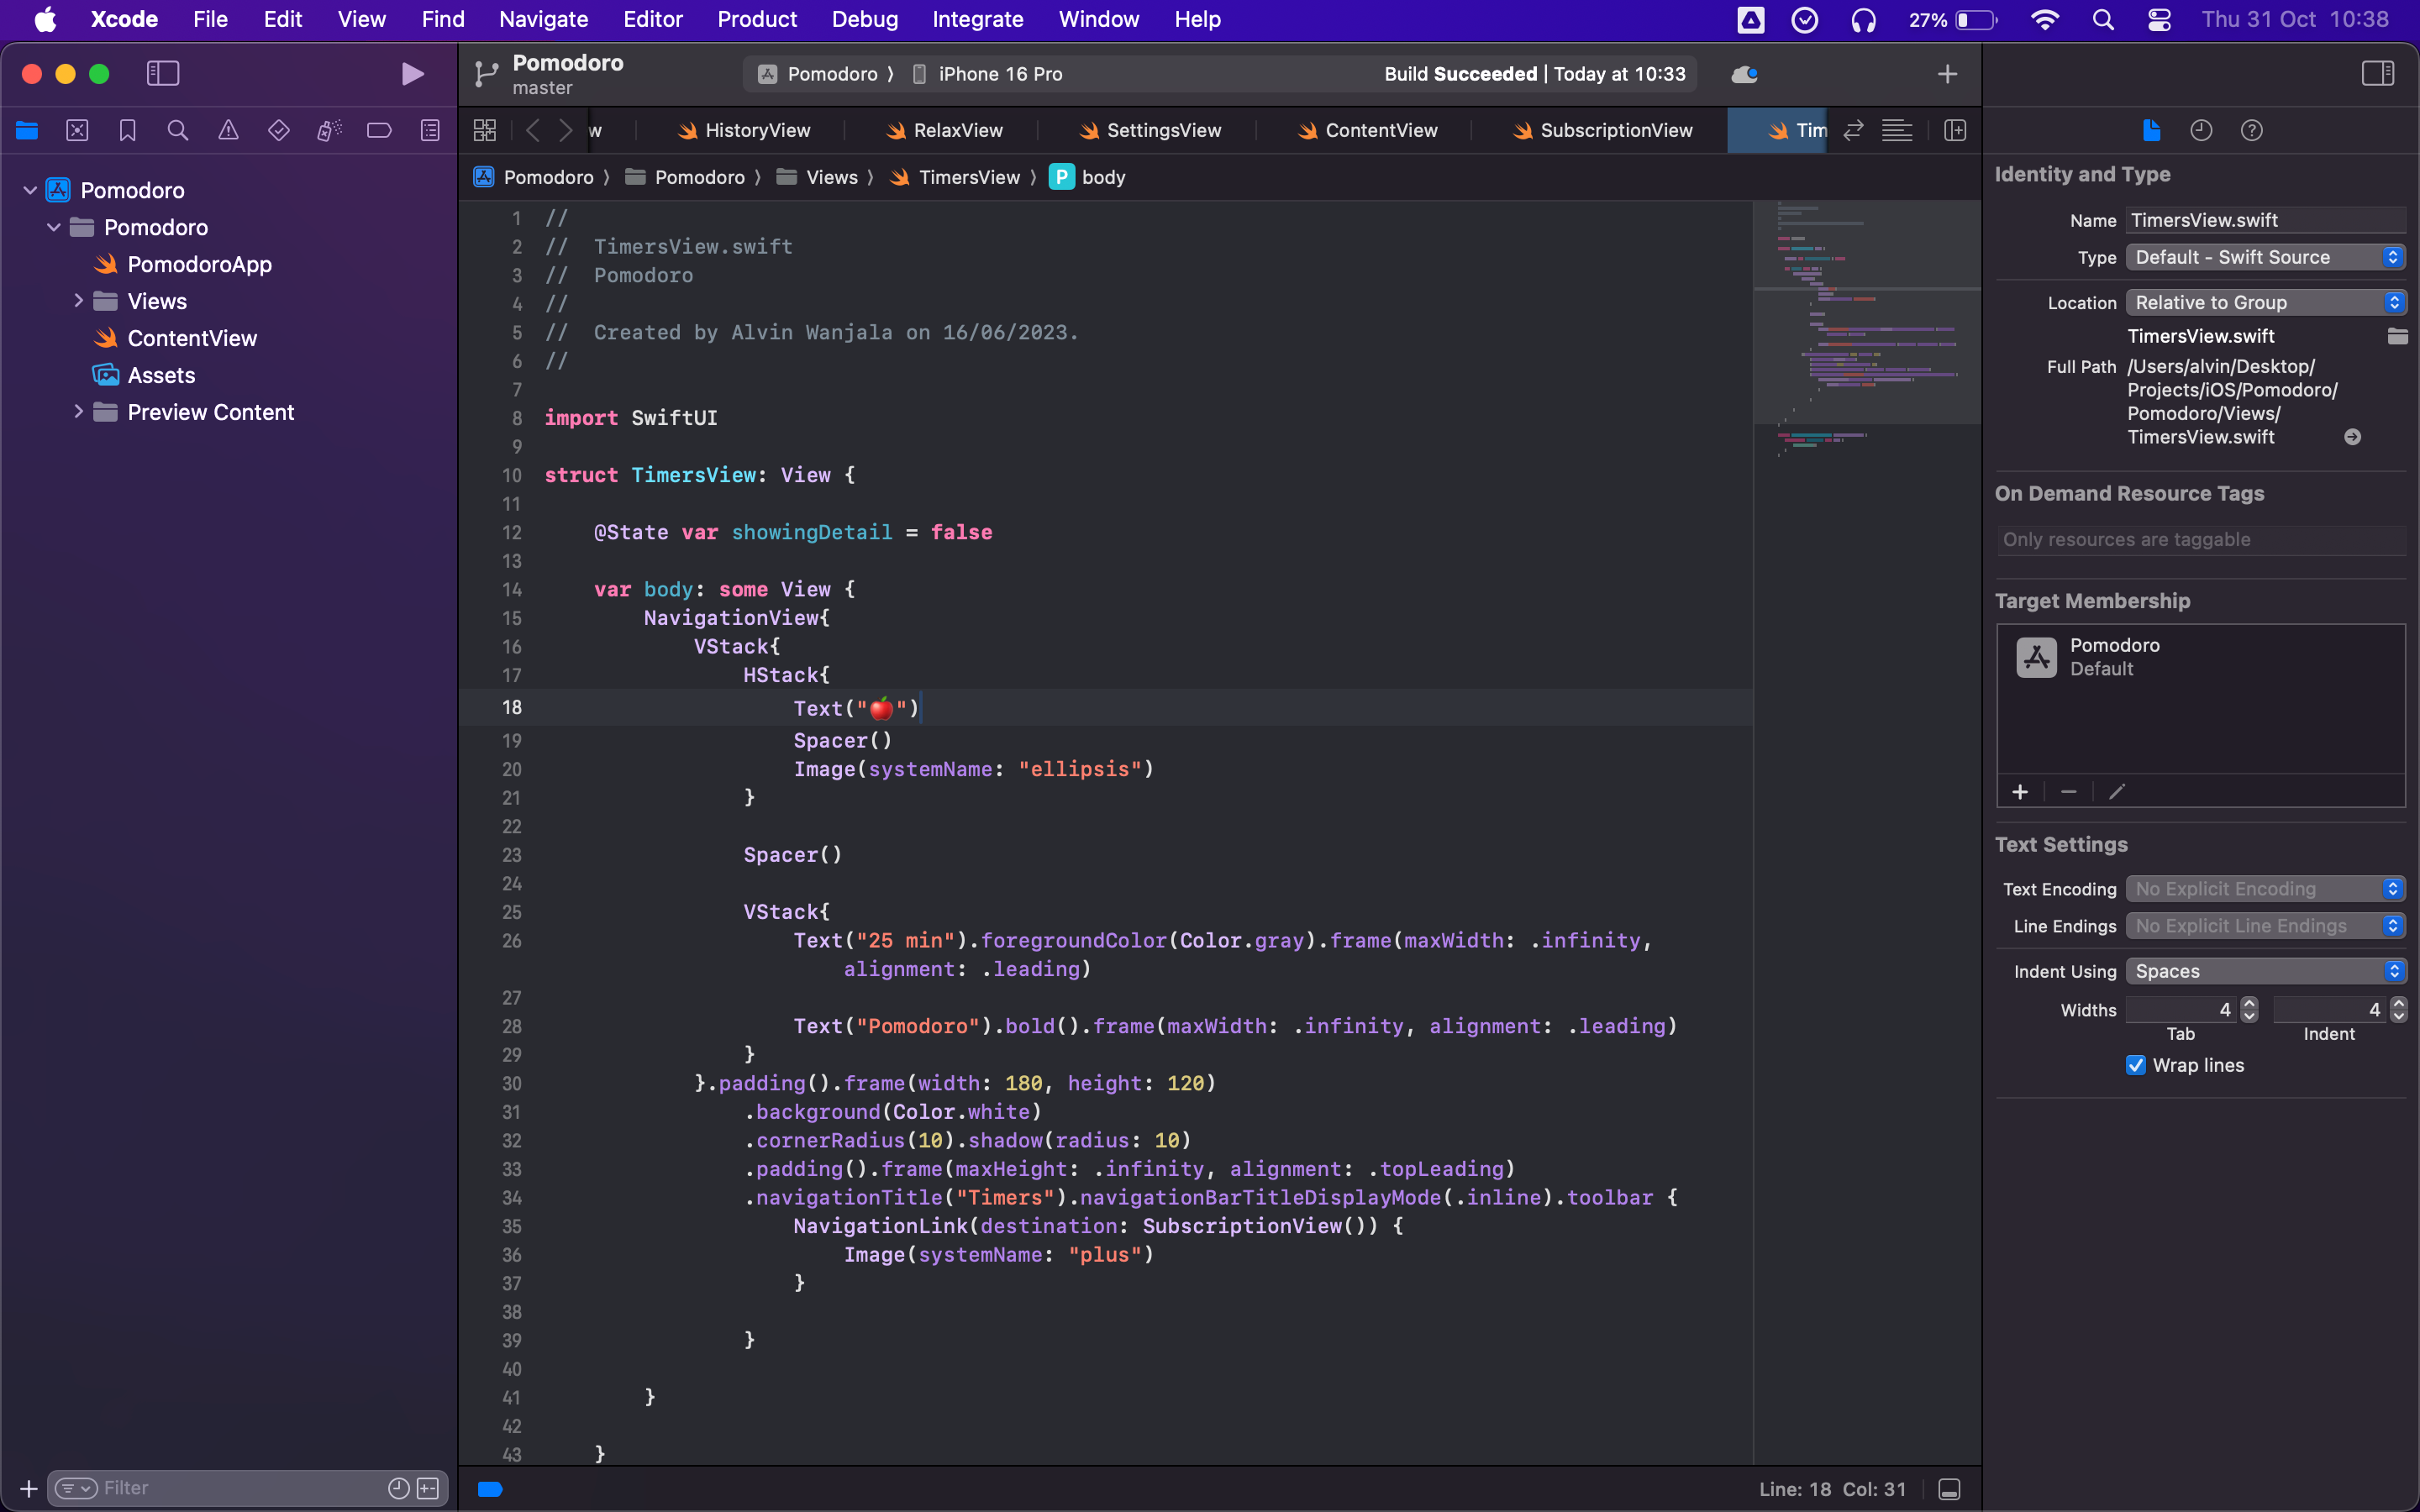Open the Debug menu

862,19
